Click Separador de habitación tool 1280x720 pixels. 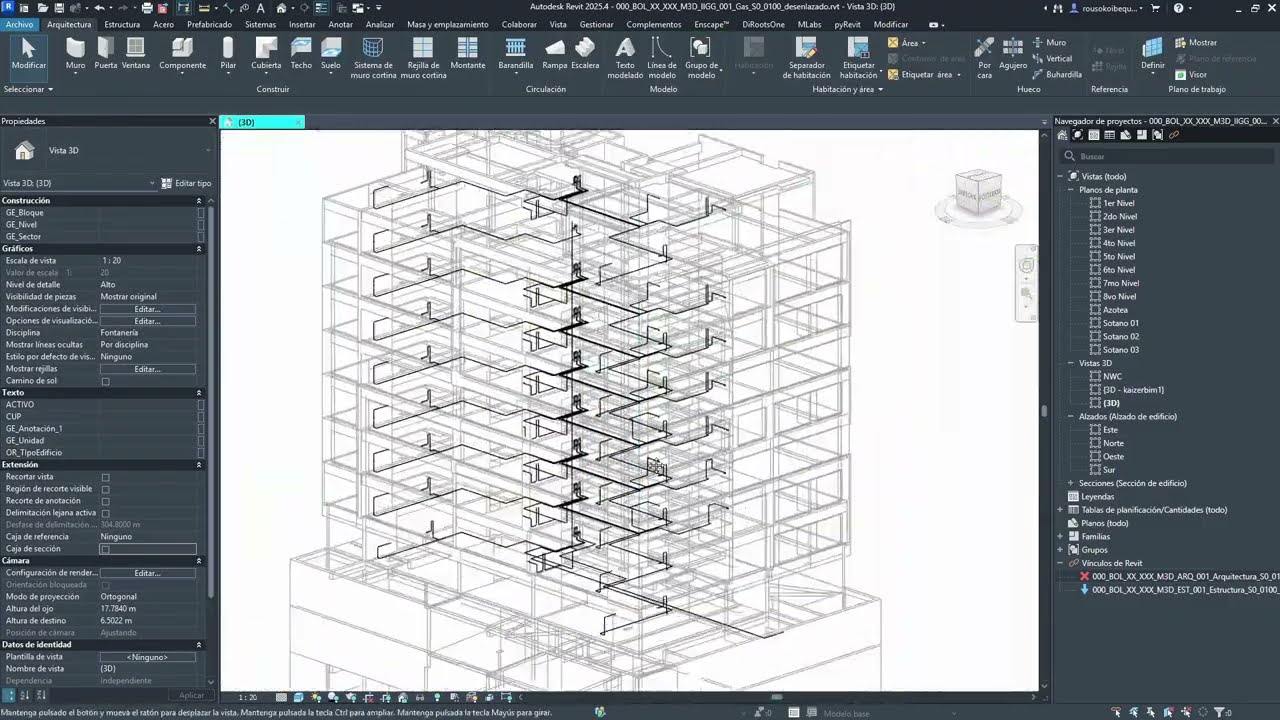[x=807, y=58]
